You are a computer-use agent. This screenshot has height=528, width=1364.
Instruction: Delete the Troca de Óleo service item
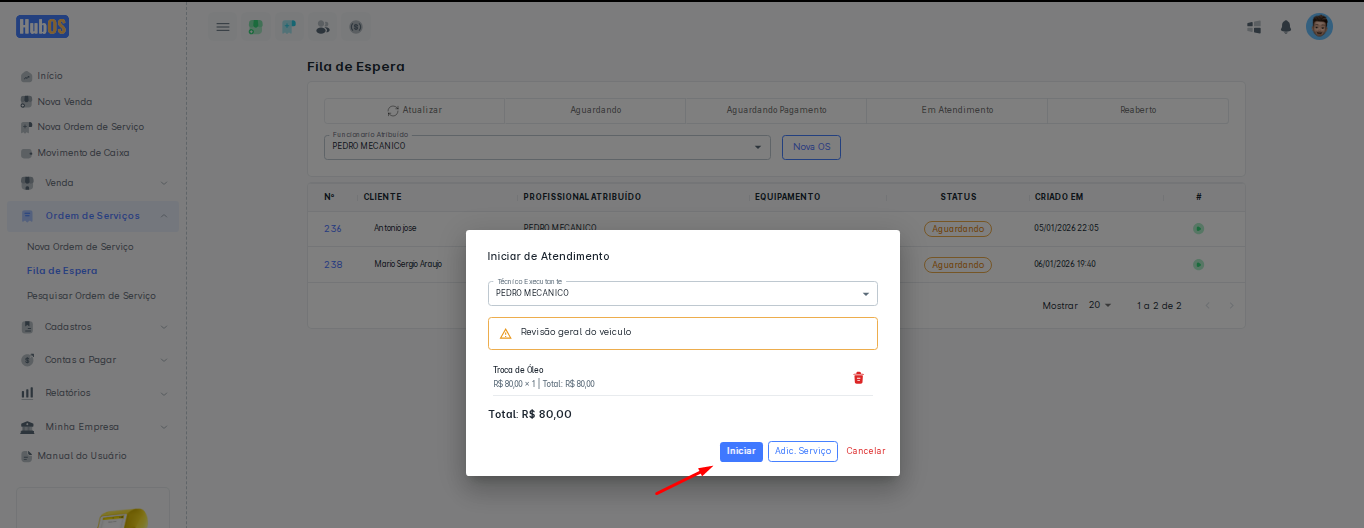click(858, 378)
